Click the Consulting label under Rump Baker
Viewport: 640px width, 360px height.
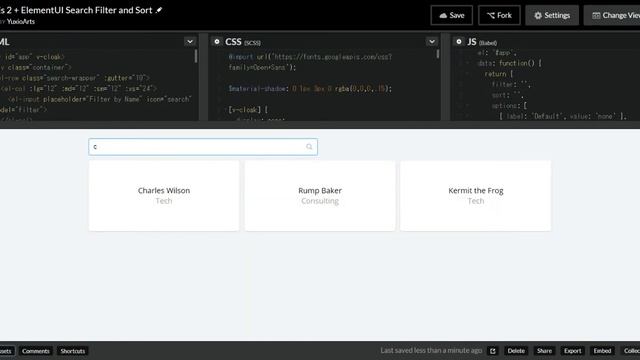coord(320,201)
